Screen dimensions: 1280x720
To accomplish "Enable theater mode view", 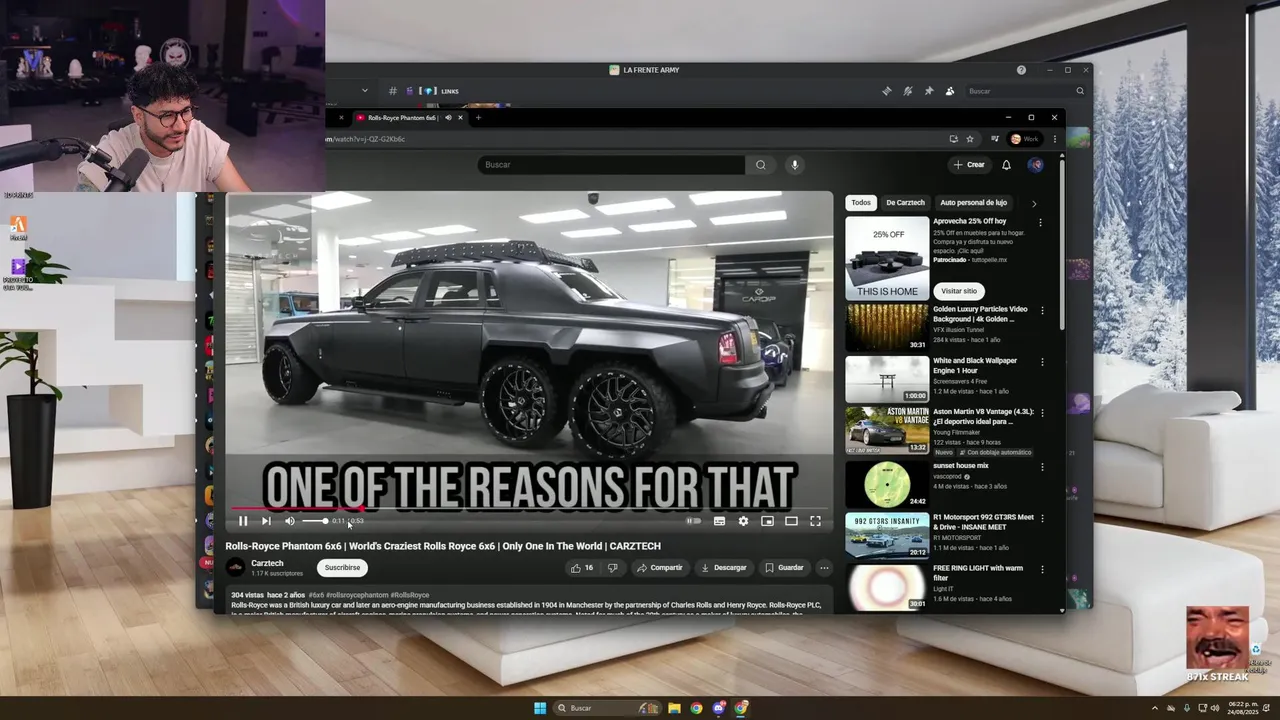I will point(791,521).
